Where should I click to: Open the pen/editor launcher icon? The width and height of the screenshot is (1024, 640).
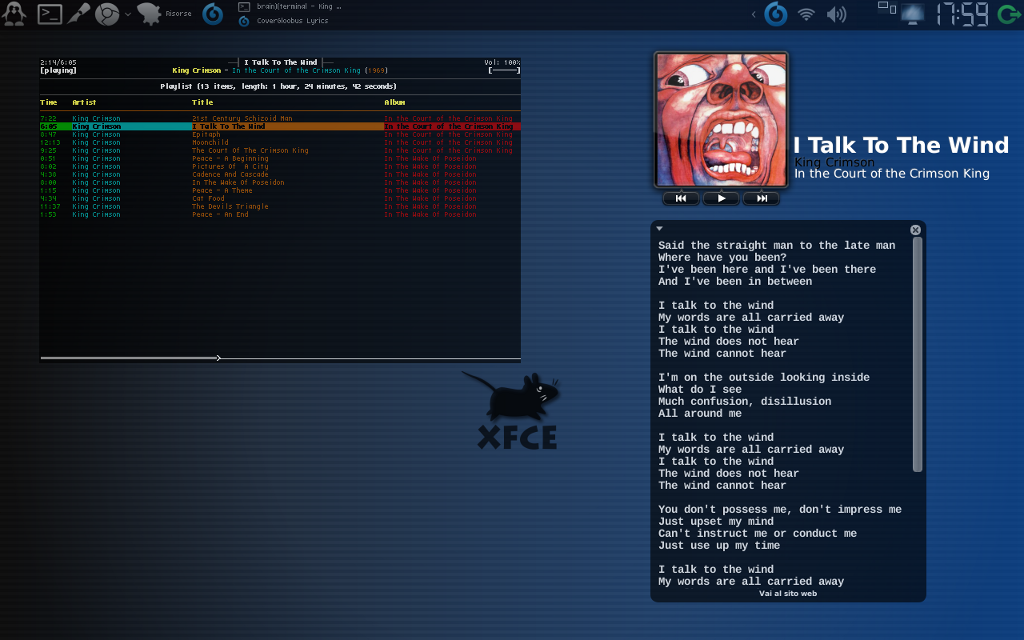click(79, 14)
